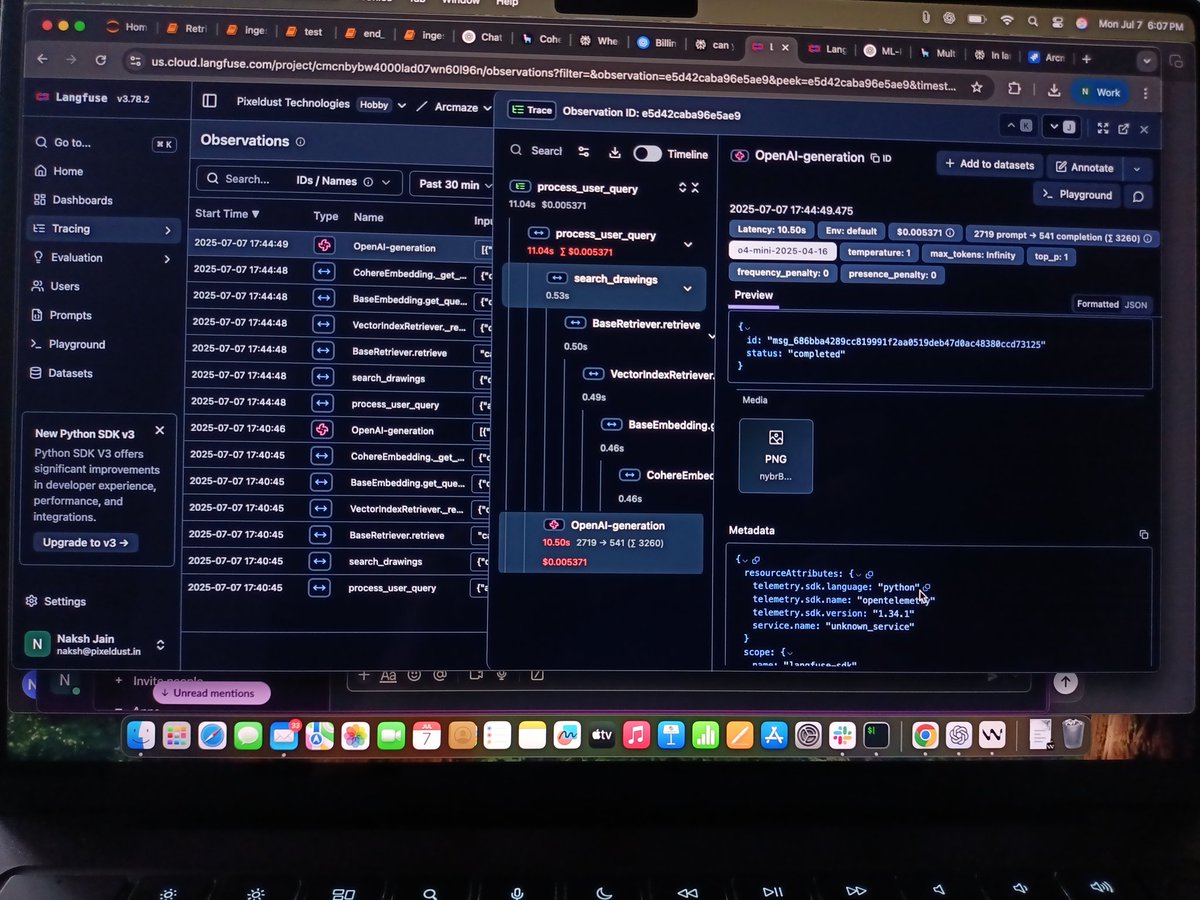Select the Preview tab
The width and height of the screenshot is (1200, 900).
pos(754,295)
